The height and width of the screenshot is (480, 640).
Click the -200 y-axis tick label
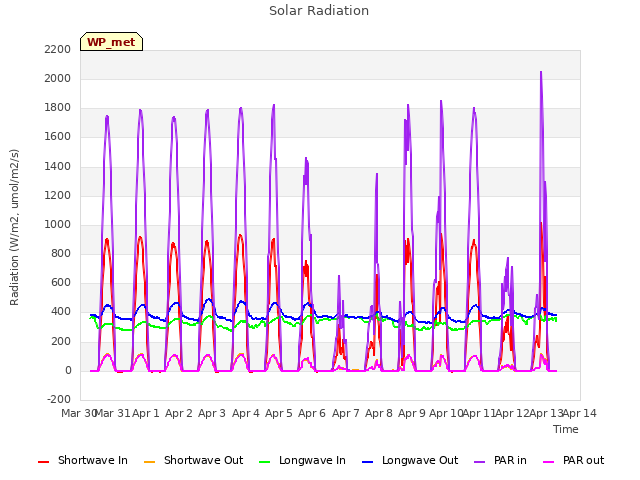tap(59, 399)
